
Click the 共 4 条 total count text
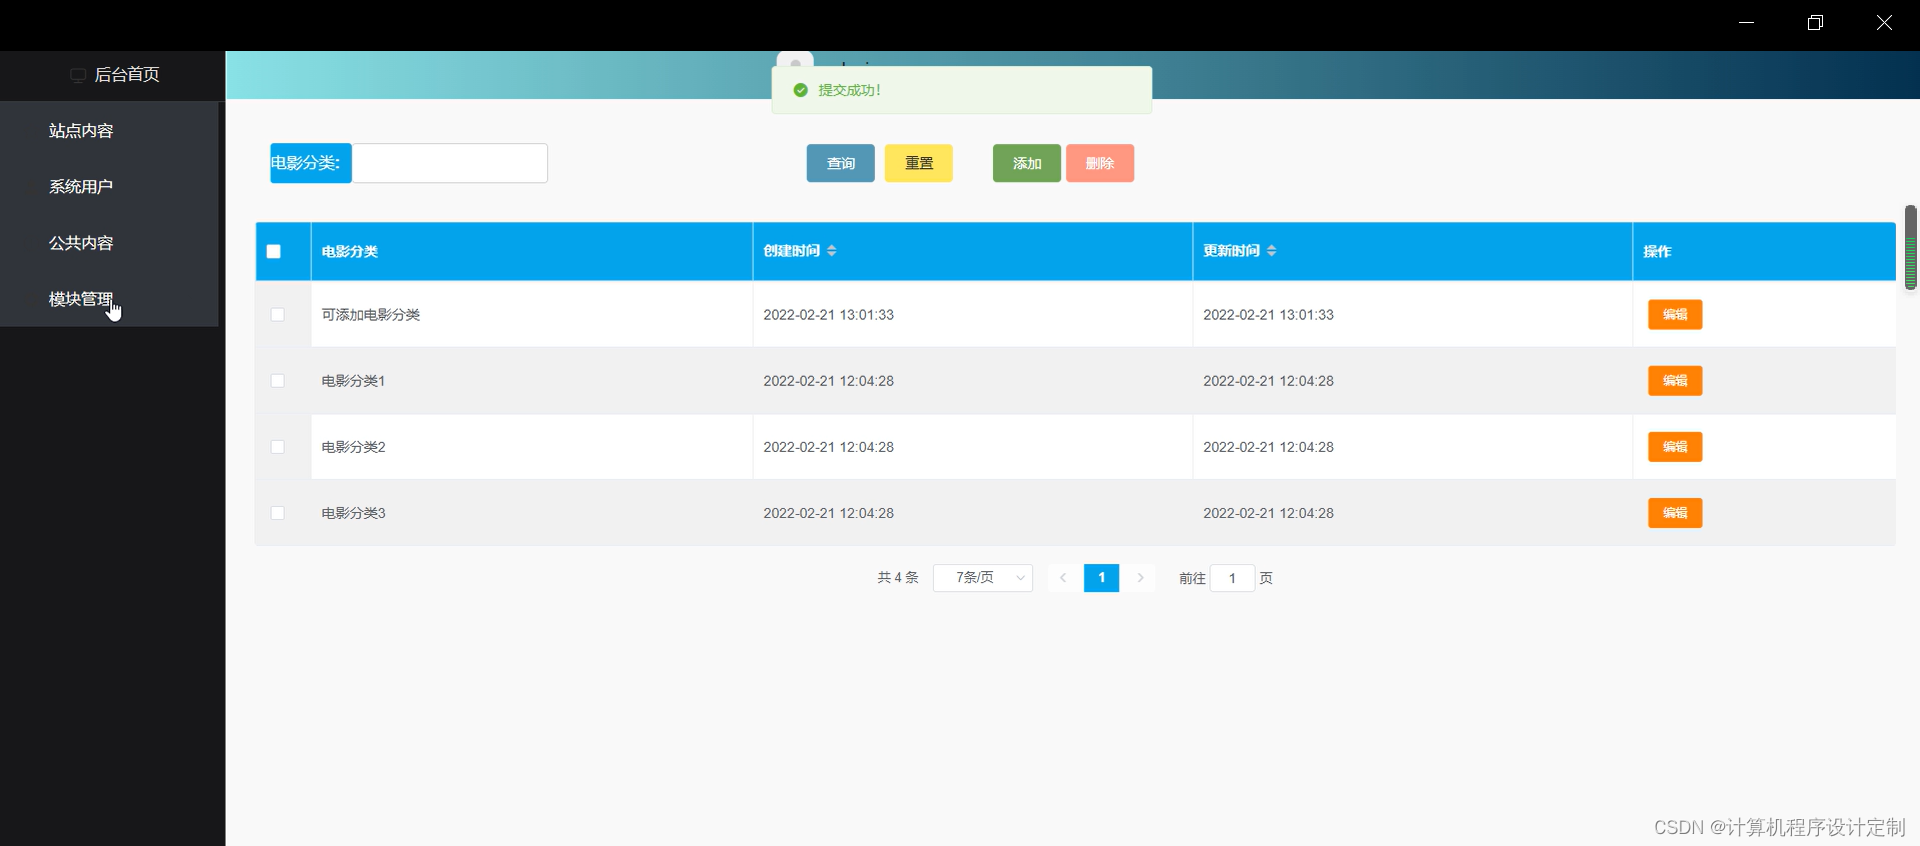898,578
